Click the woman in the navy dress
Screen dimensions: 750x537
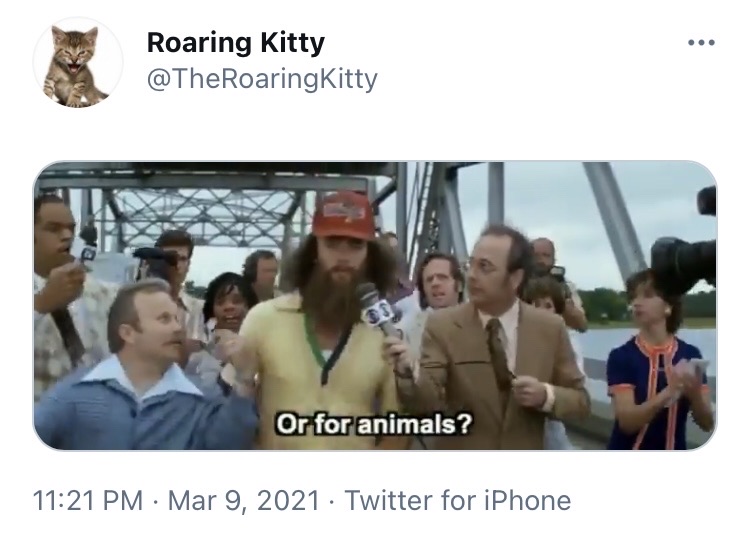click(658, 361)
